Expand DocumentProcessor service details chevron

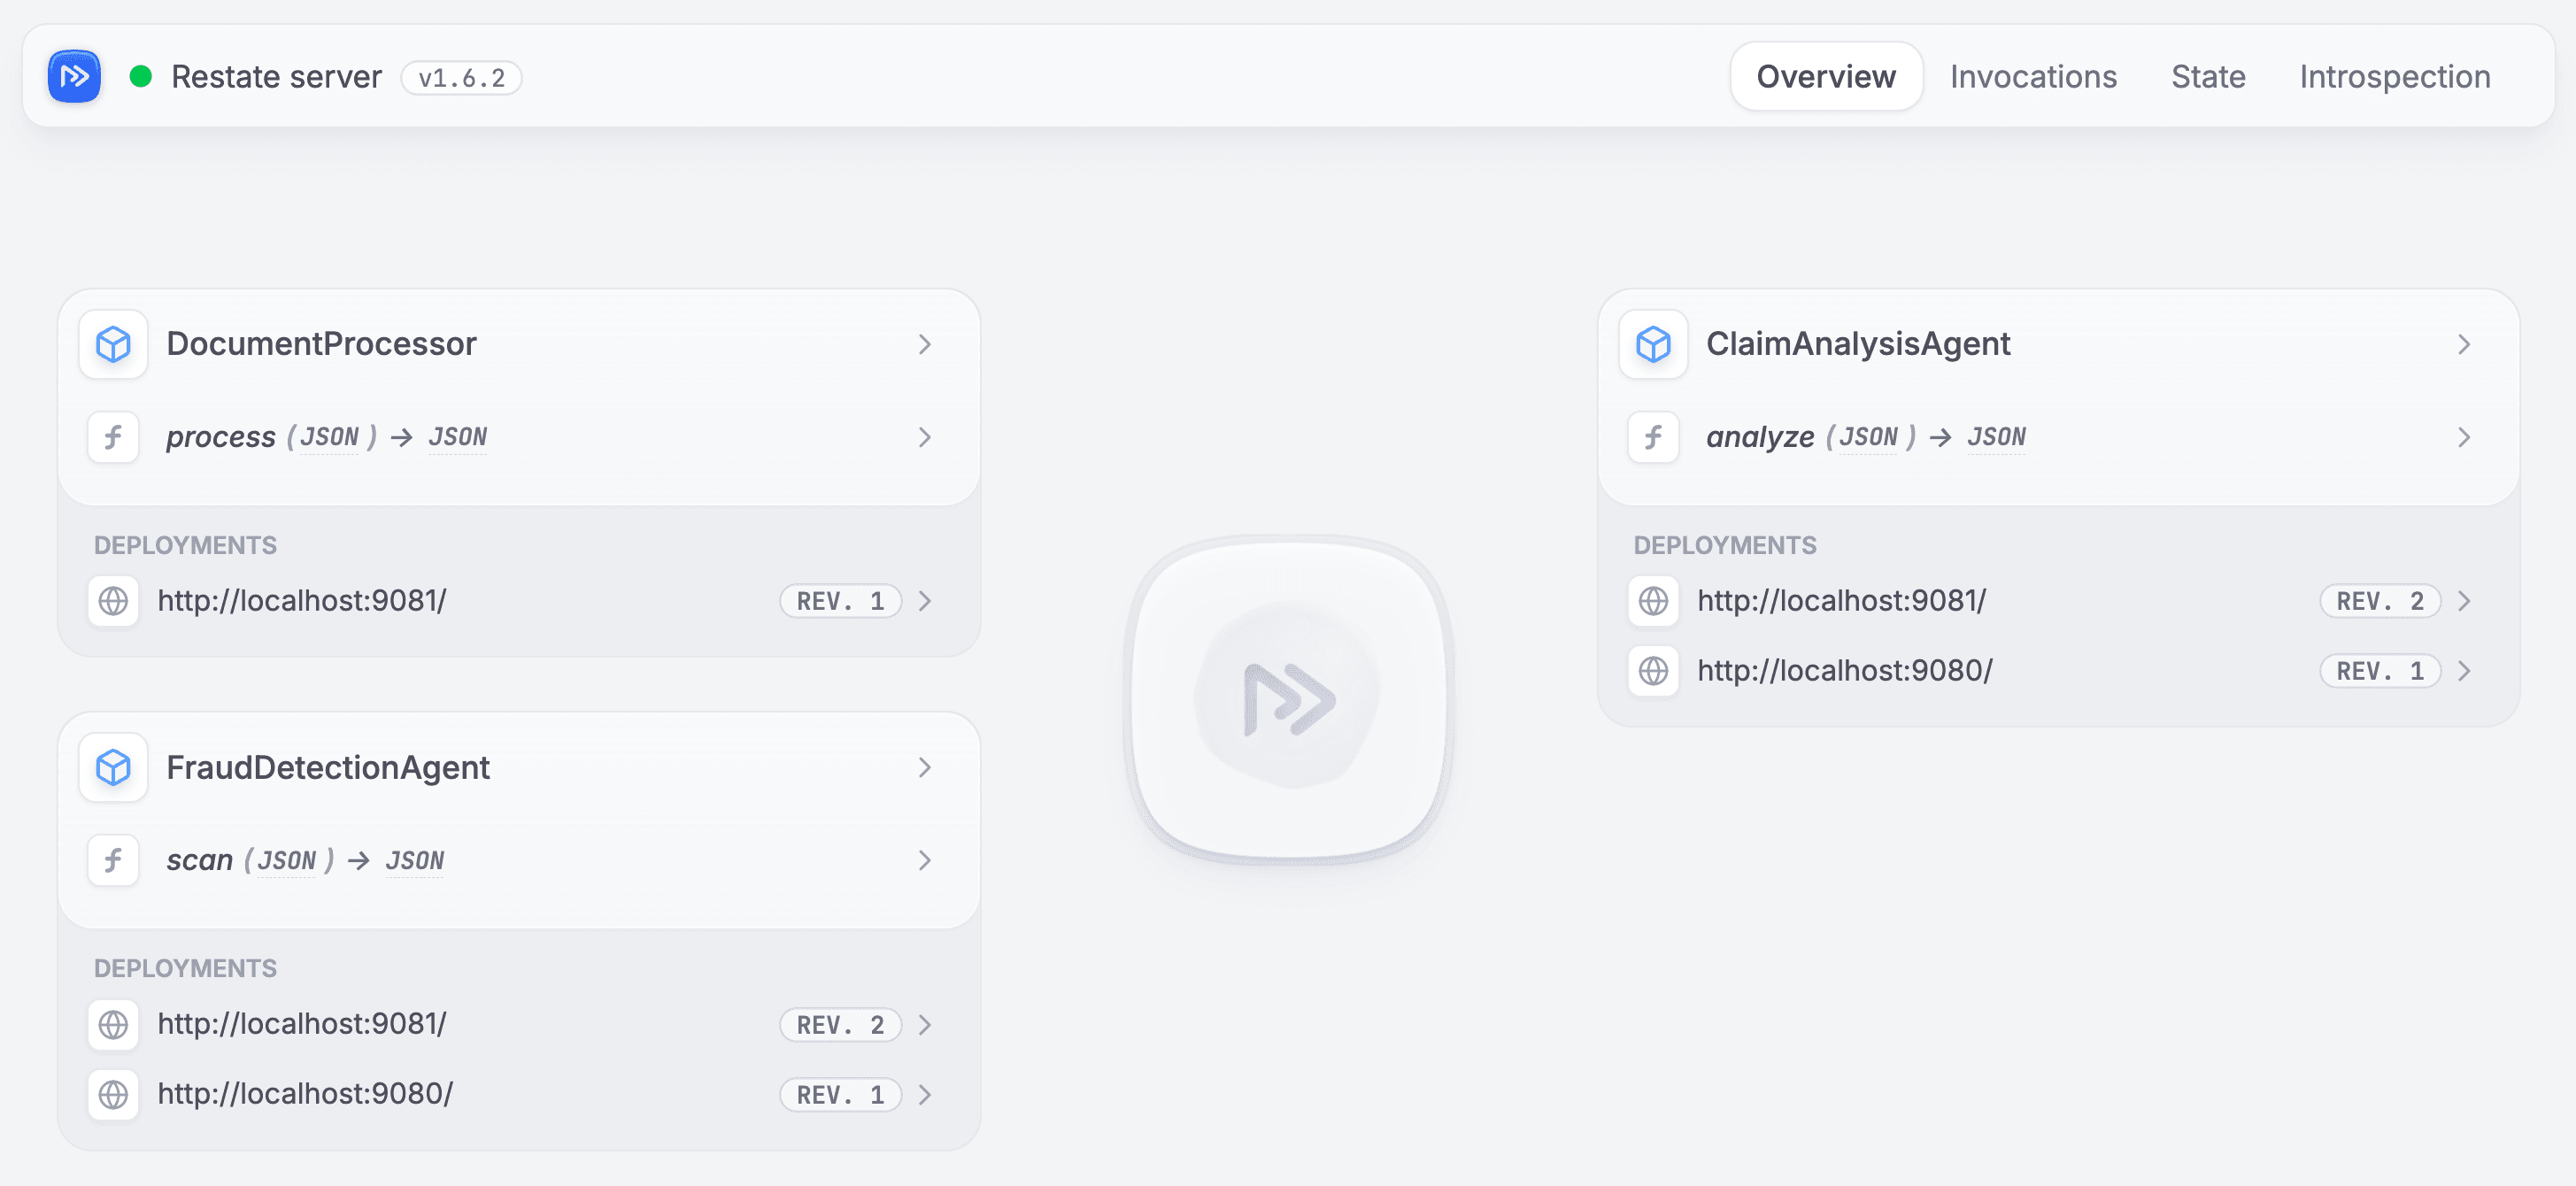tap(925, 344)
